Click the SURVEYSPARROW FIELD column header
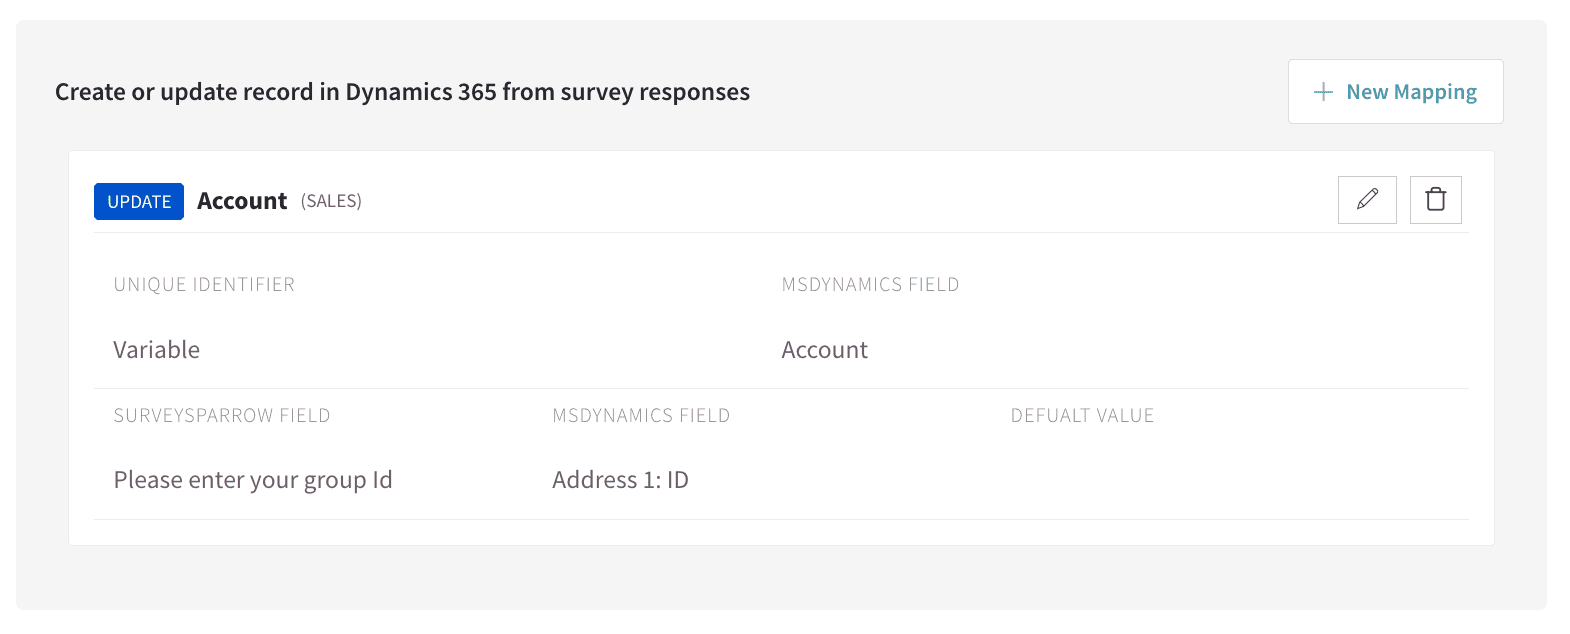The width and height of the screenshot is (1570, 634). click(x=222, y=416)
